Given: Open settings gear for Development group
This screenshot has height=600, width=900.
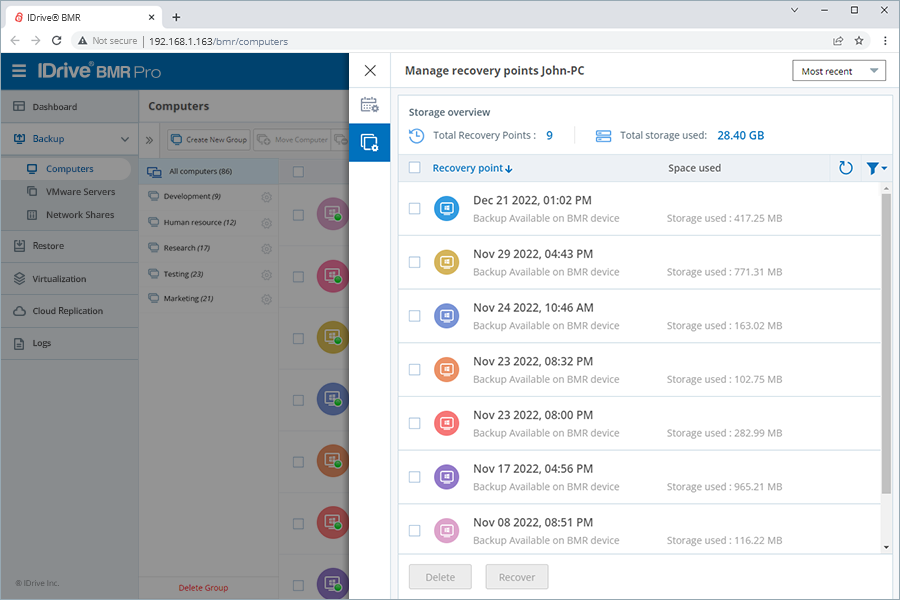Looking at the screenshot, I should (266, 197).
